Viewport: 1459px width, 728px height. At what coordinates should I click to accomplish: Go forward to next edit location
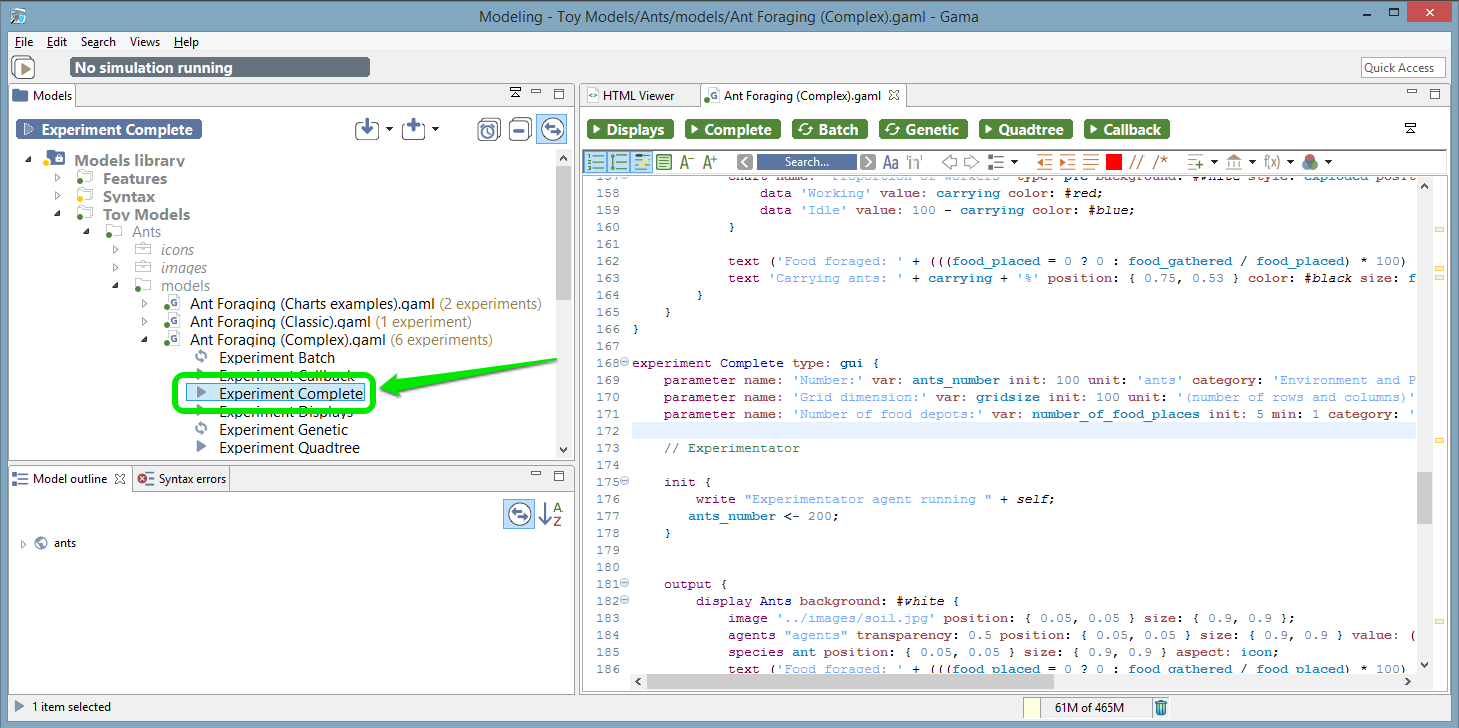tap(971, 162)
